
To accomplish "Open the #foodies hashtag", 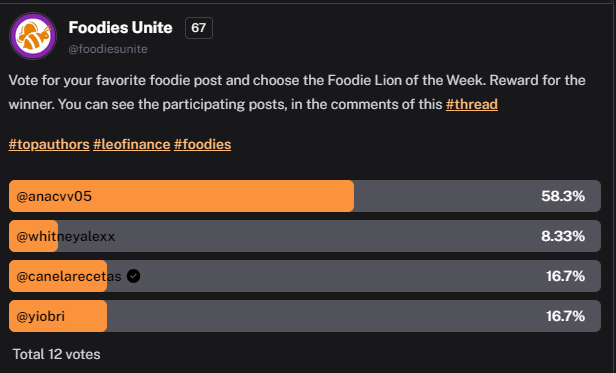I will (202, 144).
